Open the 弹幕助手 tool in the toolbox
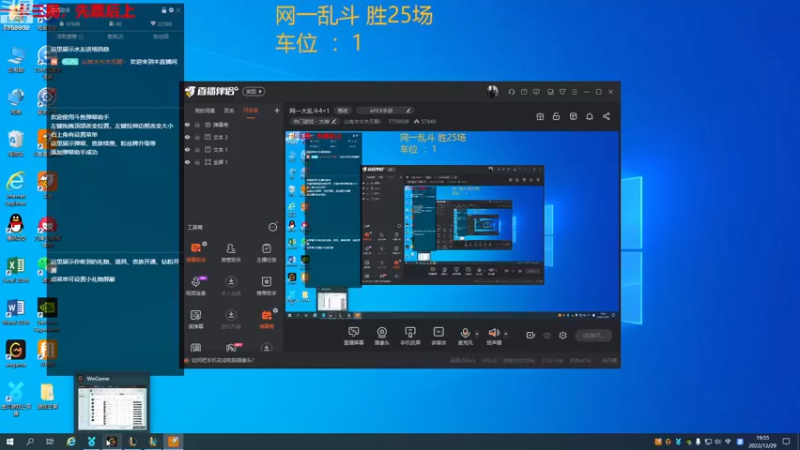 click(x=196, y=252)
